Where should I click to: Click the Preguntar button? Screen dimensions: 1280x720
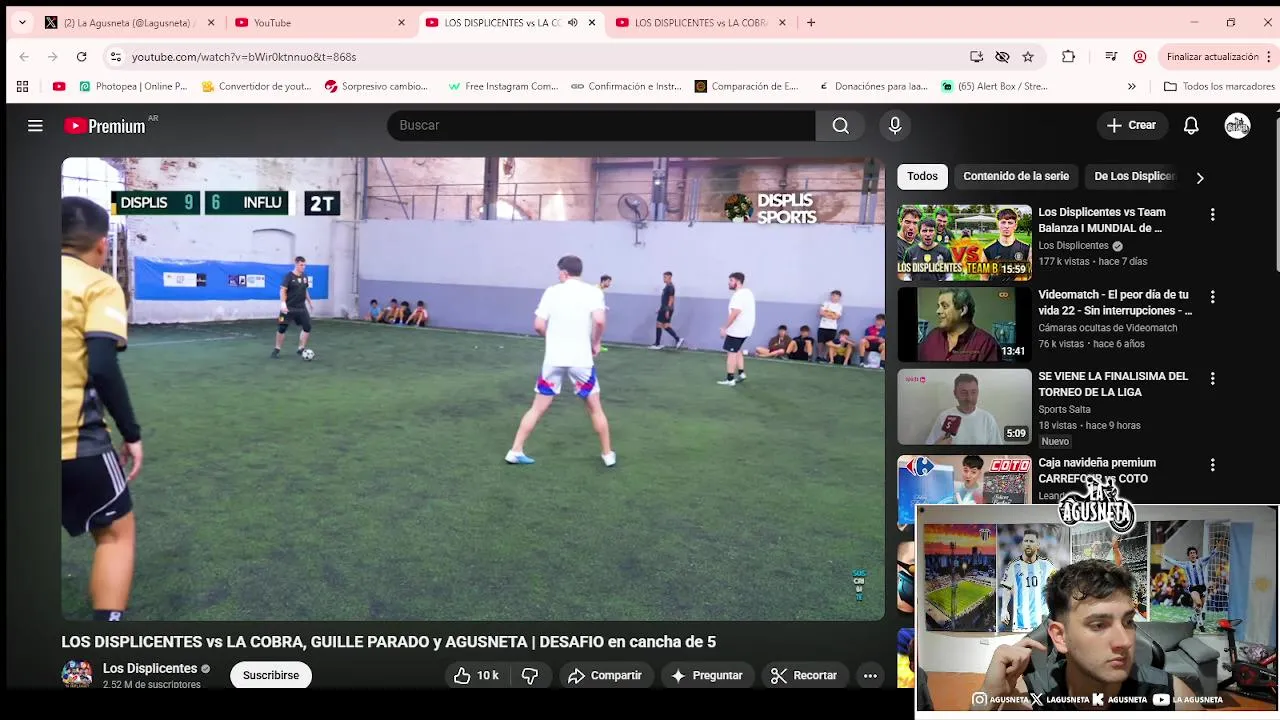[x=706, y=675]
